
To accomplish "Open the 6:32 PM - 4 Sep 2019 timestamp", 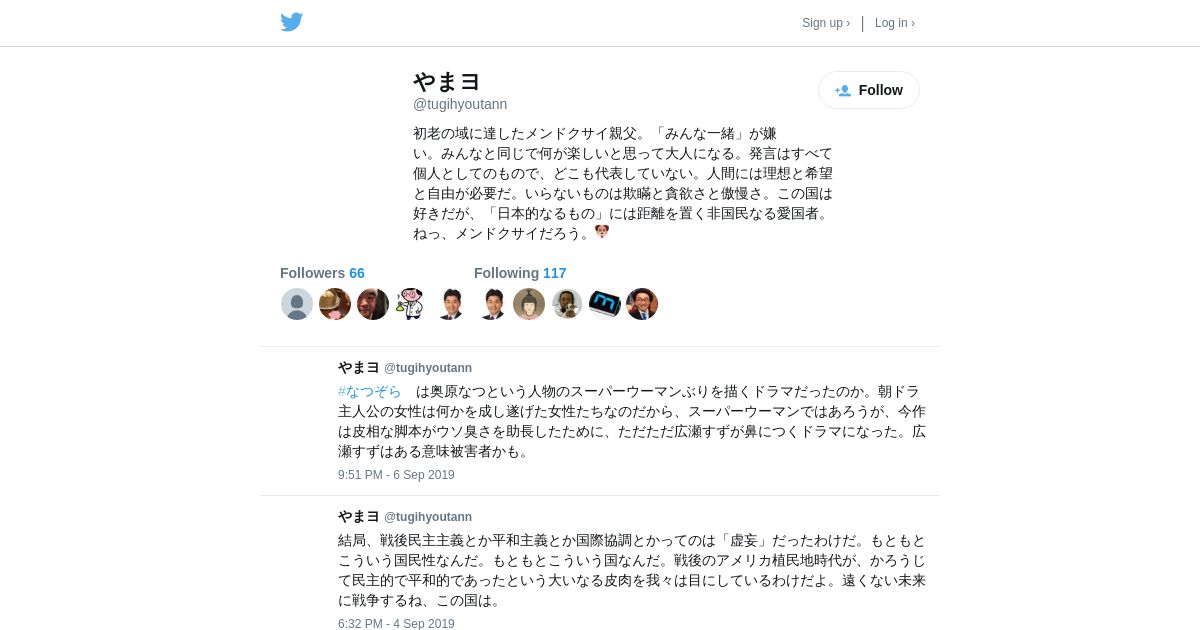I will 396,623.
